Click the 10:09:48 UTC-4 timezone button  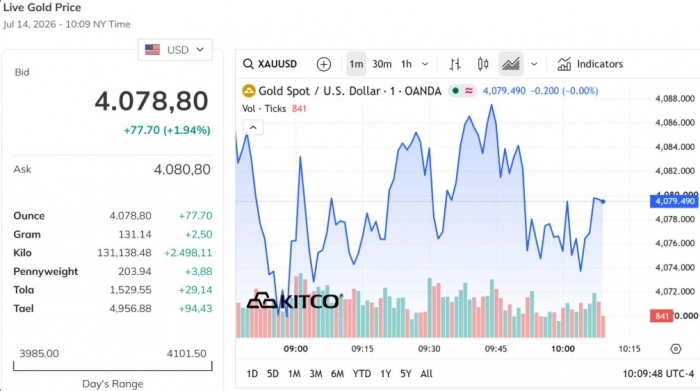tap(658, 374)
